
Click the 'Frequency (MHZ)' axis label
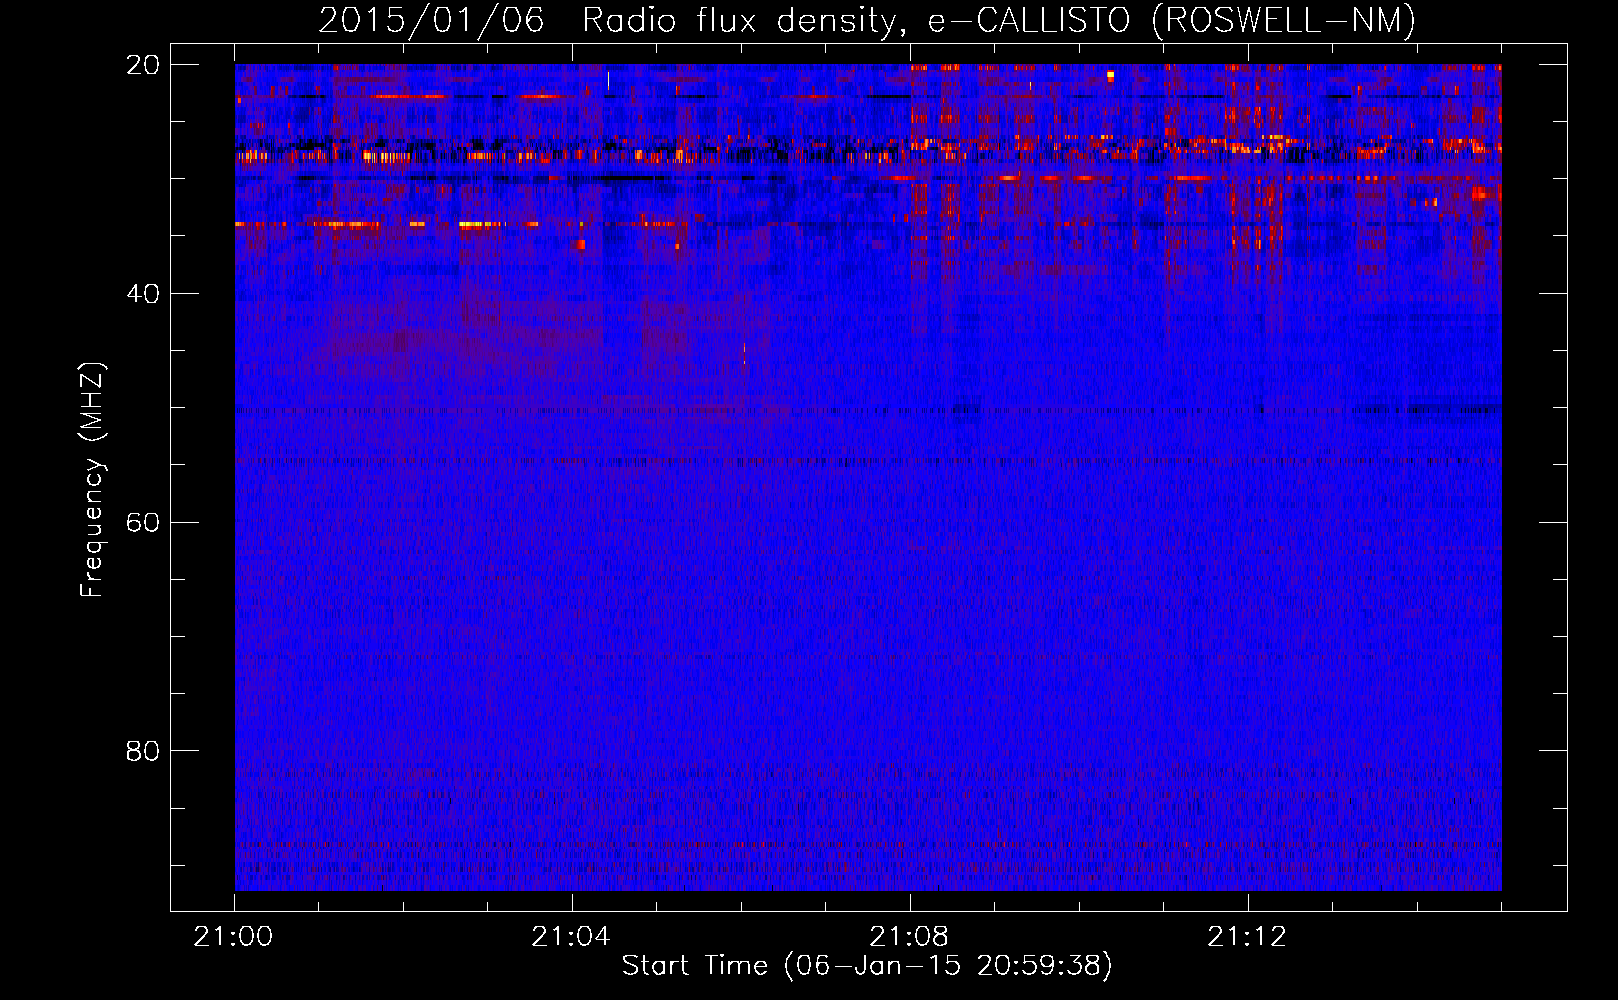click(x=92, y=480)
